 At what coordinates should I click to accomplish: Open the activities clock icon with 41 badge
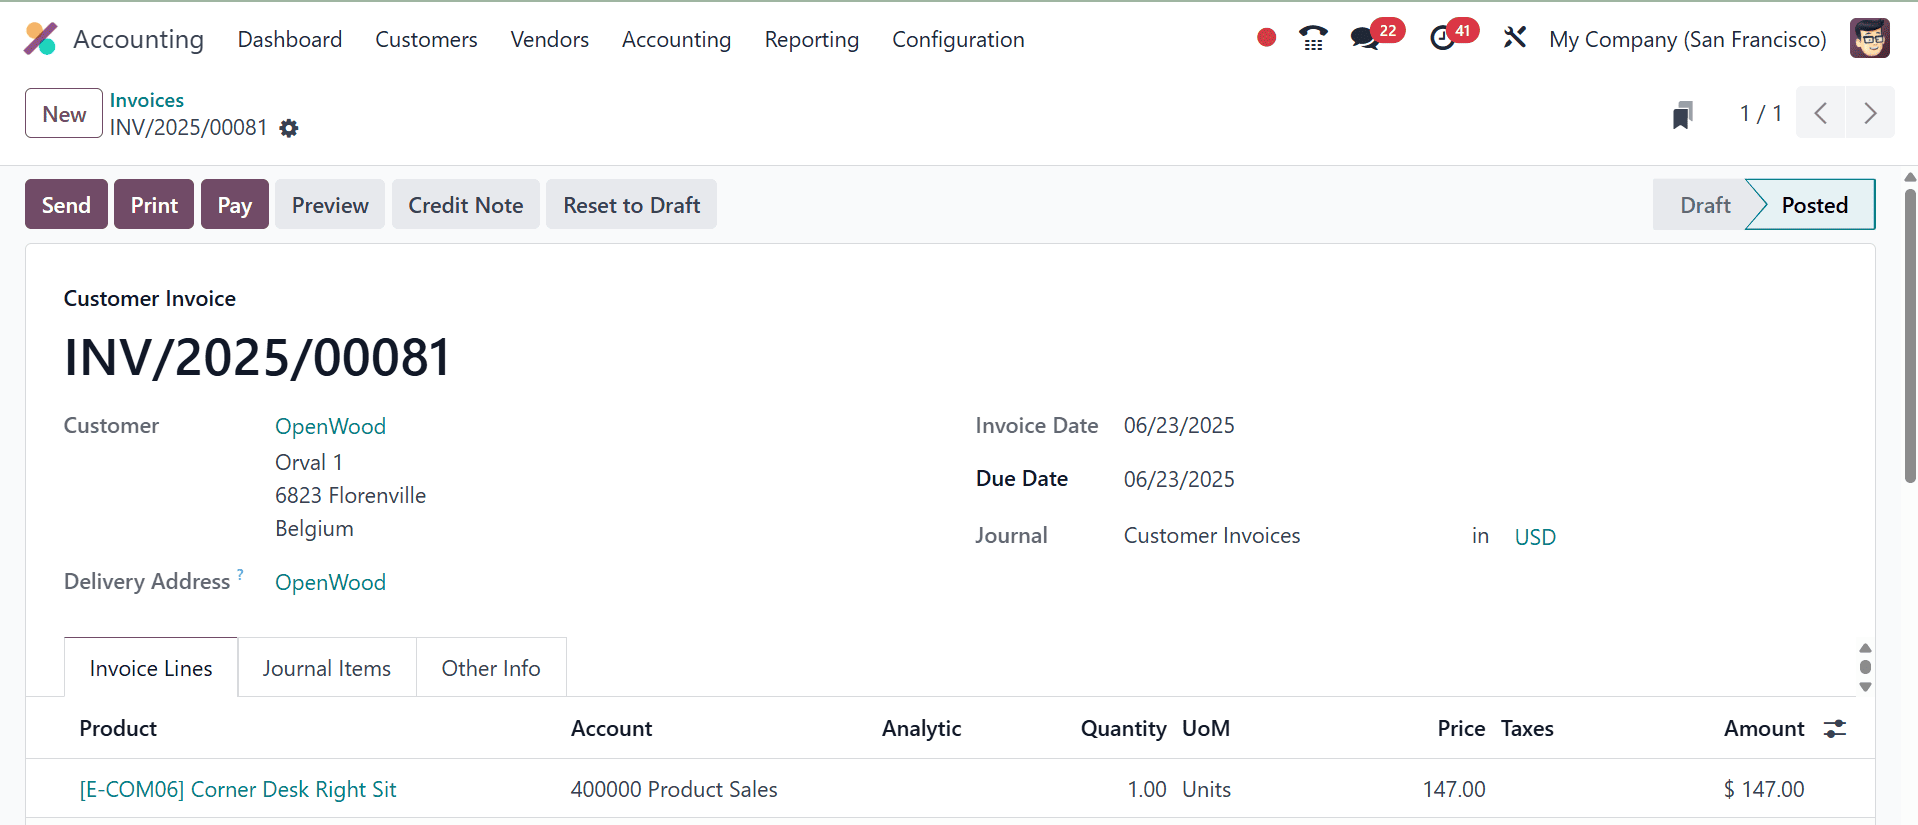(1442, 39)
